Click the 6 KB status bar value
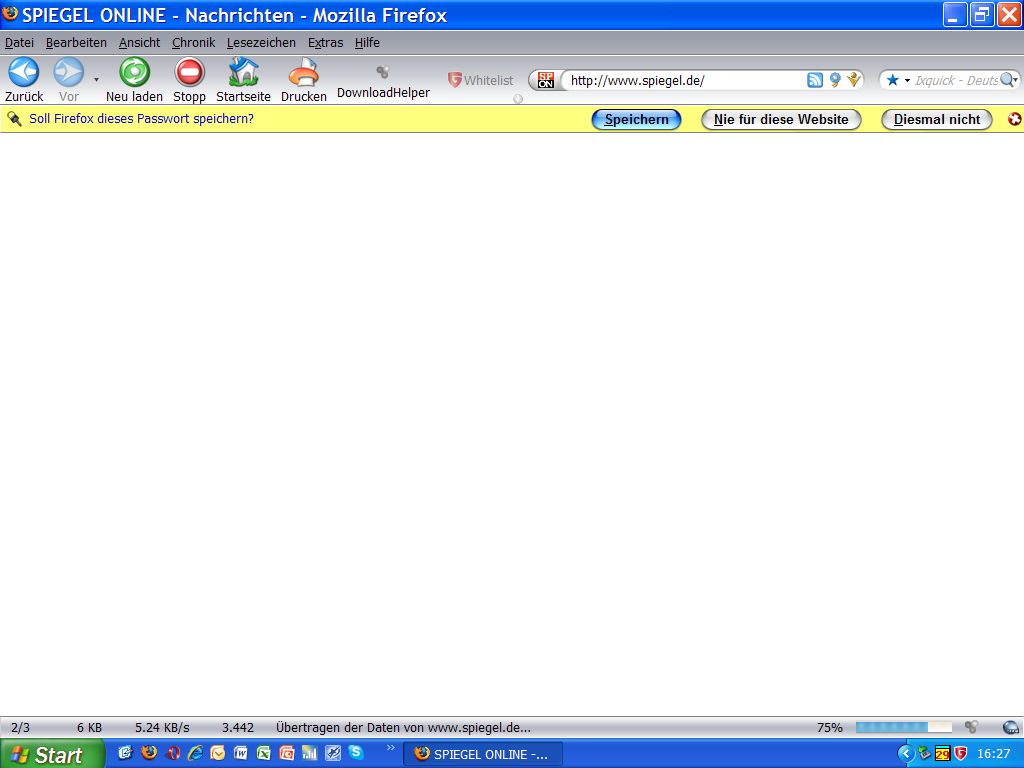The width and height of the screenshot is (1024, 768). coord(89,728)
